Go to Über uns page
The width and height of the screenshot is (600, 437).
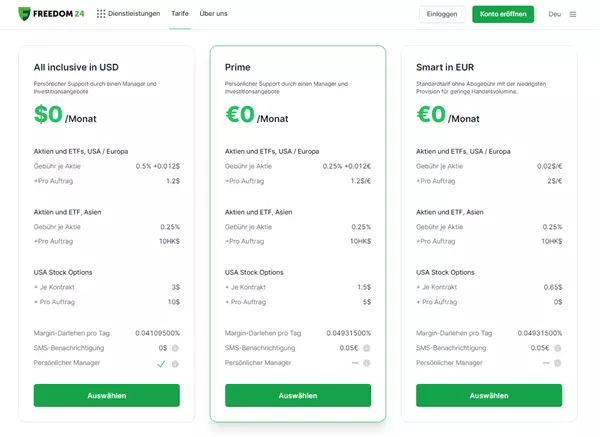(x=214, y=13)
